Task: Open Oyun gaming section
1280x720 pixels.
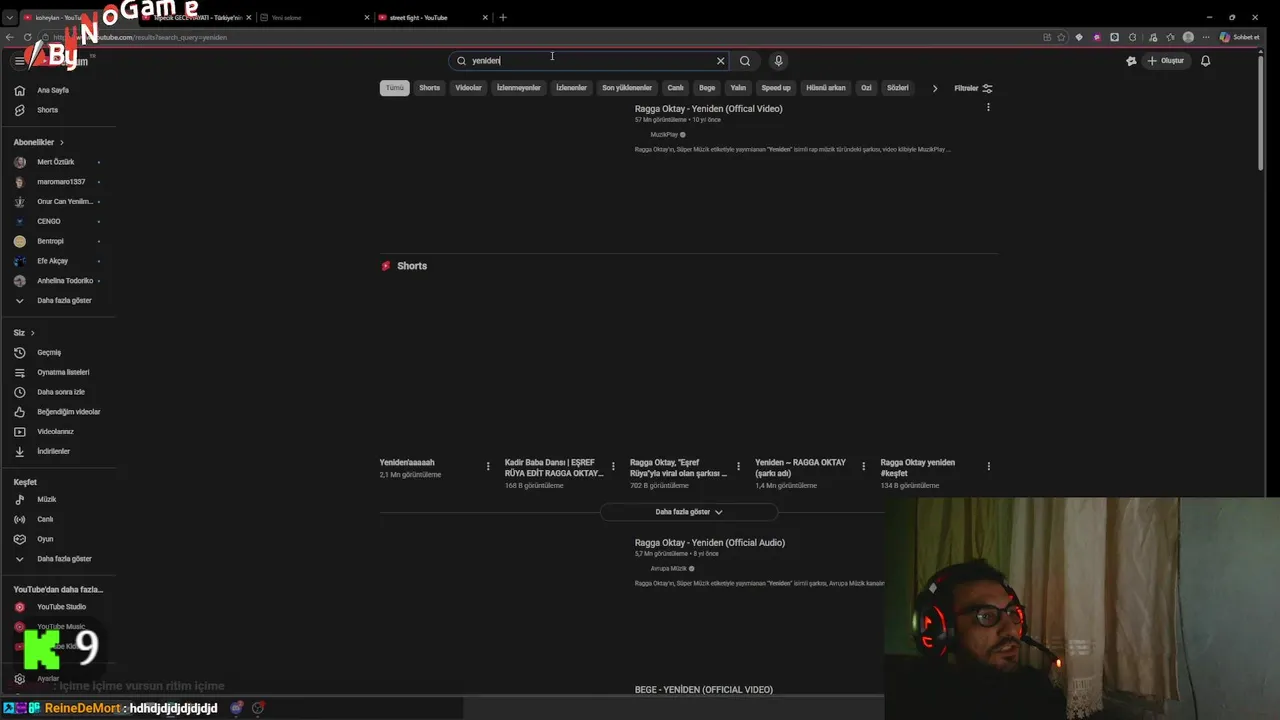Action: 58,539
